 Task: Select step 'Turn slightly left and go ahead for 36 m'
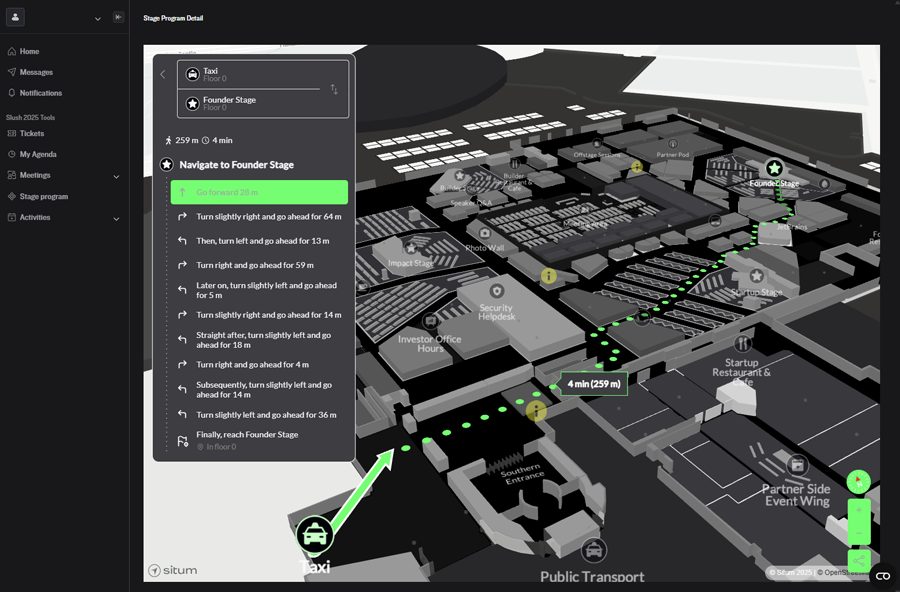pyautogui.click(x=259, y=415)
